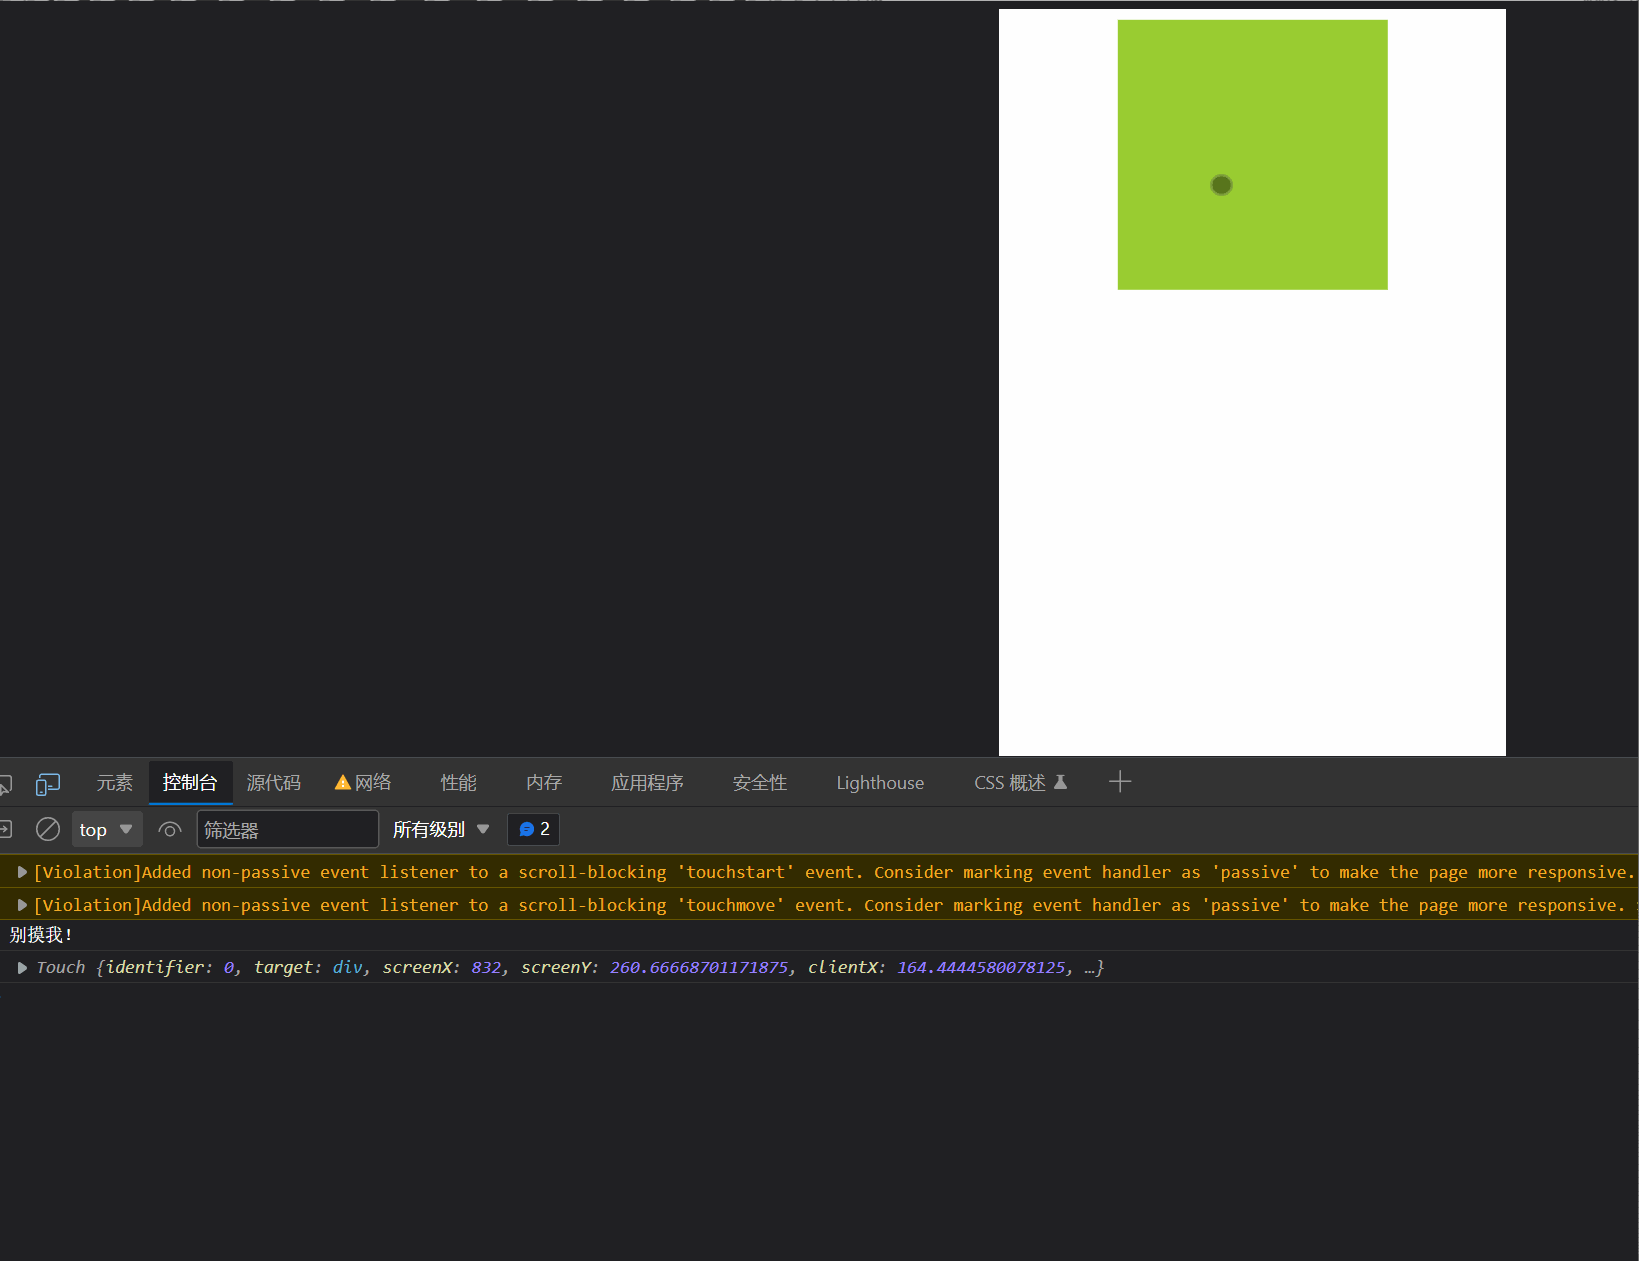Click the flask icon beside CSS 概述
This screenshot has width=1639, height=1261.
pos(1061,782)
